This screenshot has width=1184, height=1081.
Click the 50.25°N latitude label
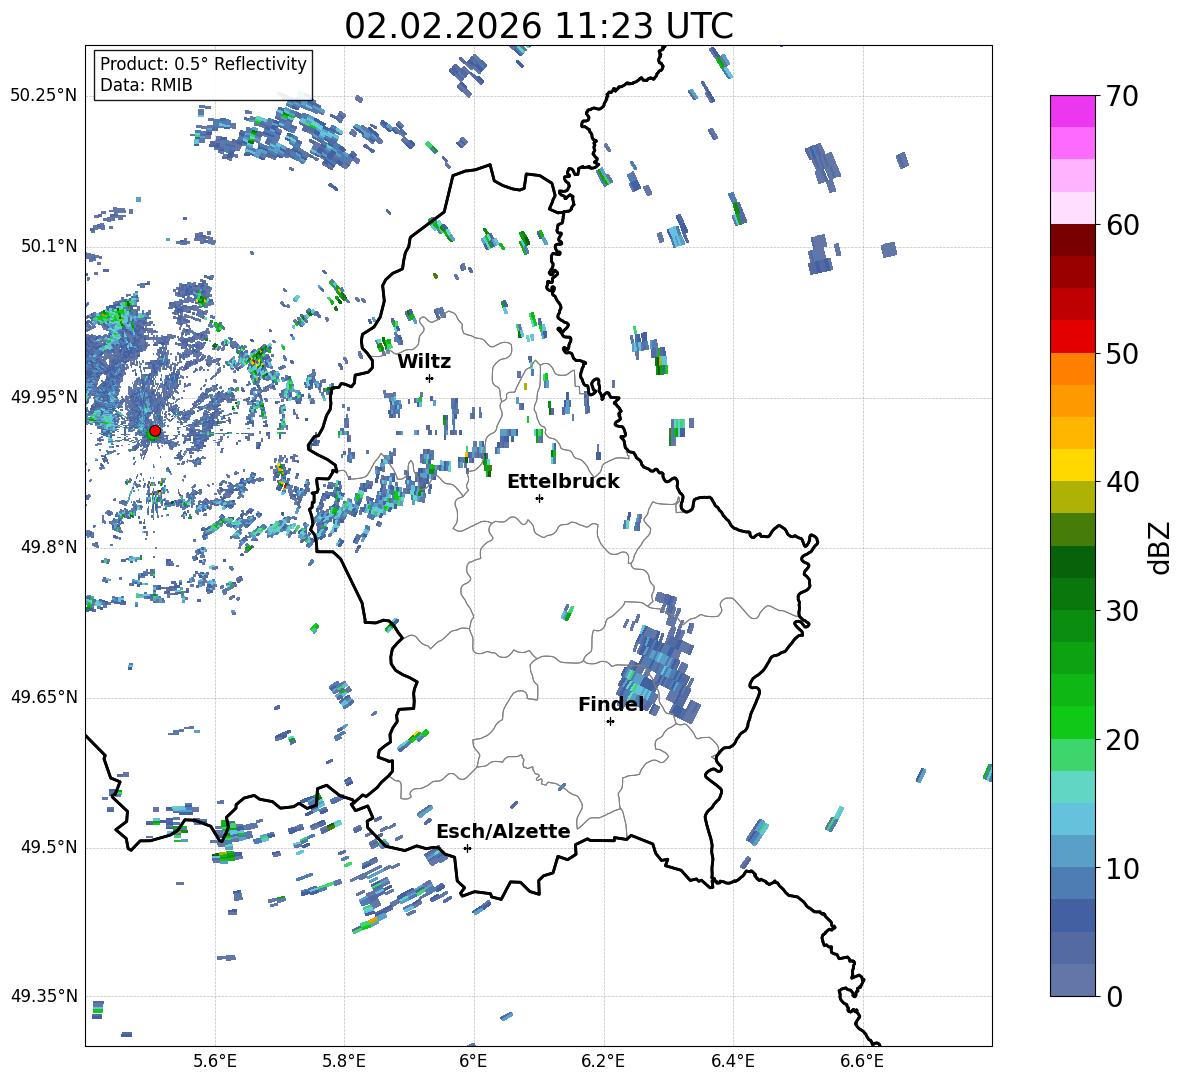coord(43,95)
